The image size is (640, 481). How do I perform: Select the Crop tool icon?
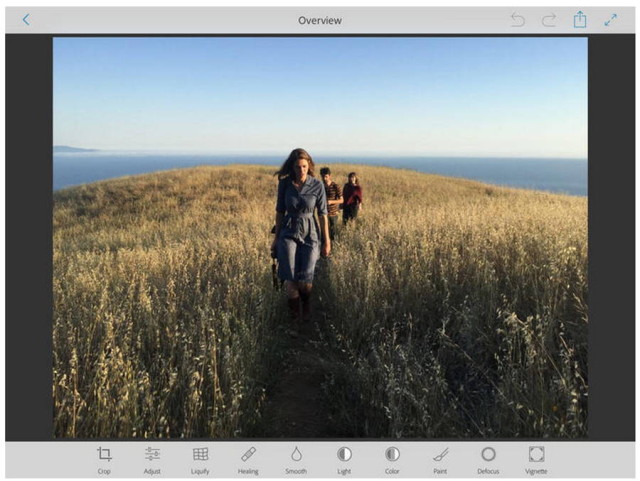pos(104,454)
